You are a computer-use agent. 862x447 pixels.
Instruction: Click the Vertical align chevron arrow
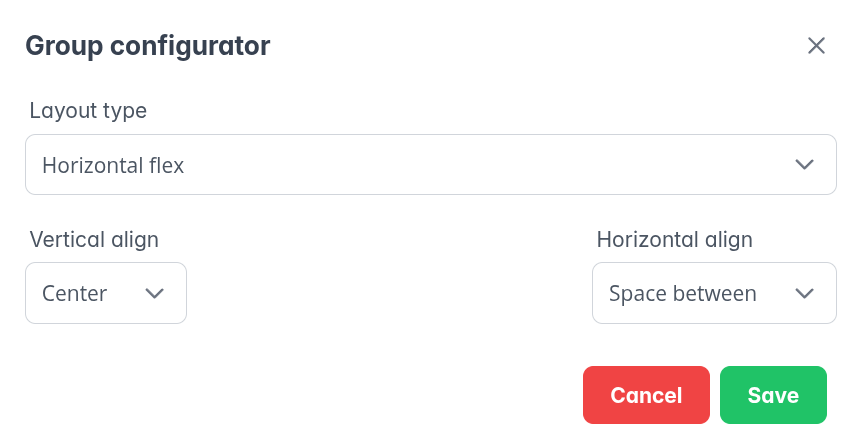coord(154,293)
